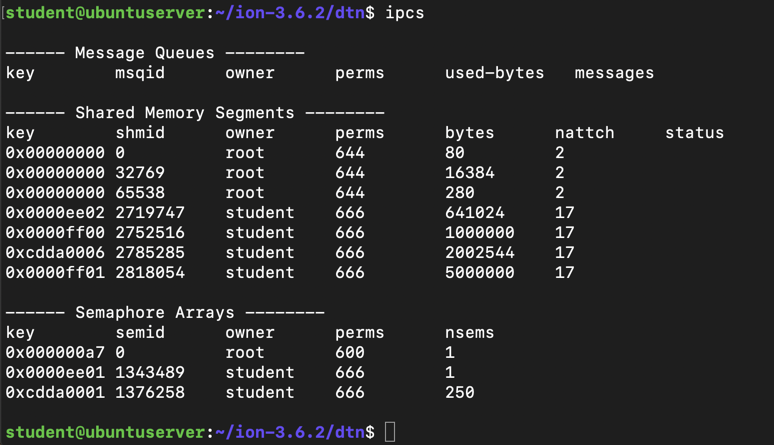The height and width of the screenshot is (445, 774).
Task: Click the 'shmid' column header
Action: [x=140, y=133]
